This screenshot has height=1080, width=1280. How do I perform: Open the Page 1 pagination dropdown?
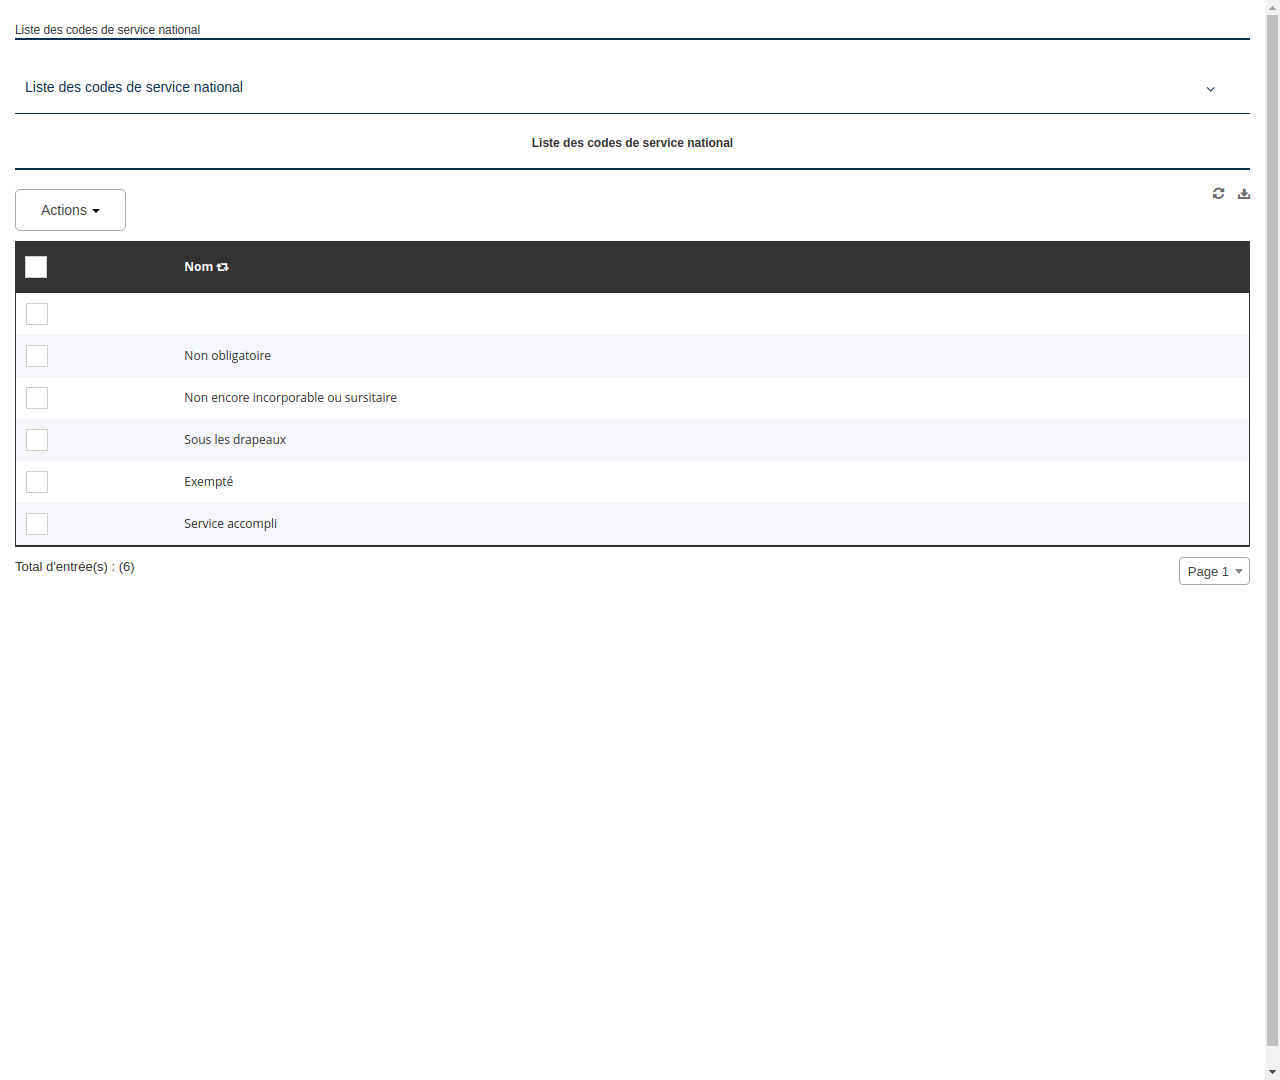click(x=1213, y=571)
